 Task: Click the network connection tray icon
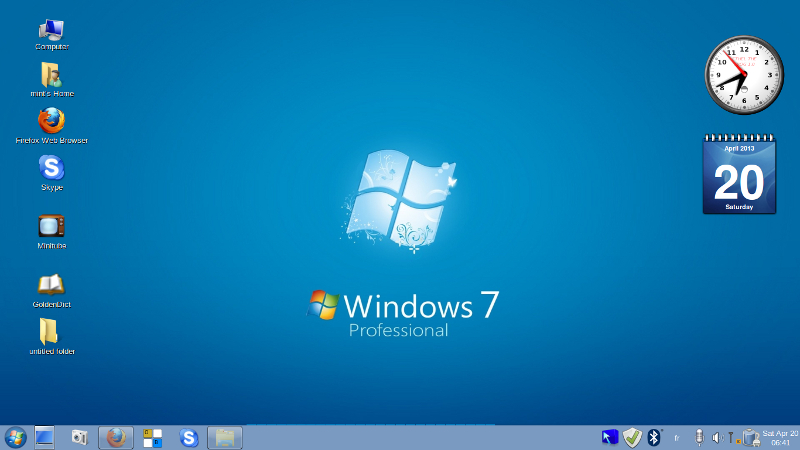734,438
